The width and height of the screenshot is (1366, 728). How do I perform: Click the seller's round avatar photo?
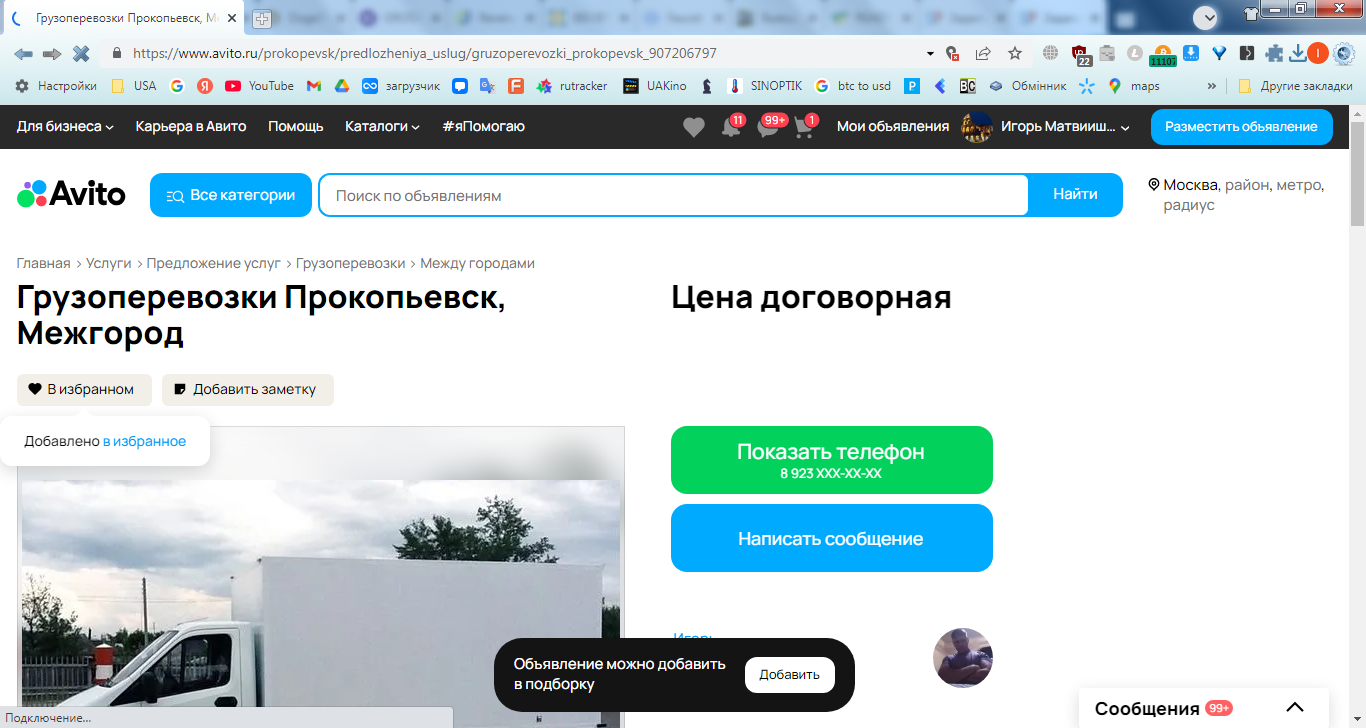tap(963, 658)
